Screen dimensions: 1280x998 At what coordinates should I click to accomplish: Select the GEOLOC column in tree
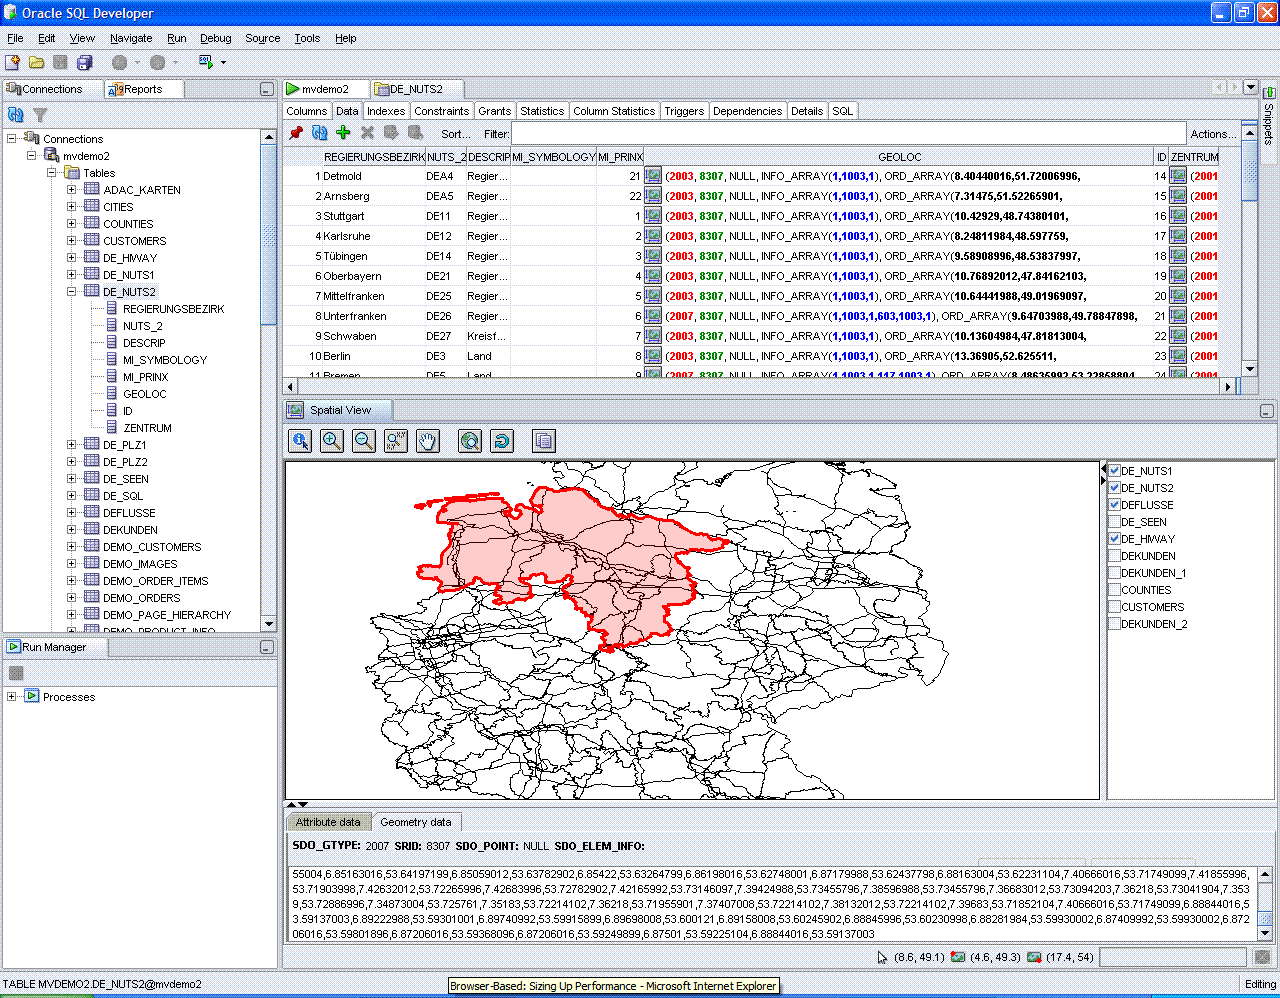click(x=145, y=394)
